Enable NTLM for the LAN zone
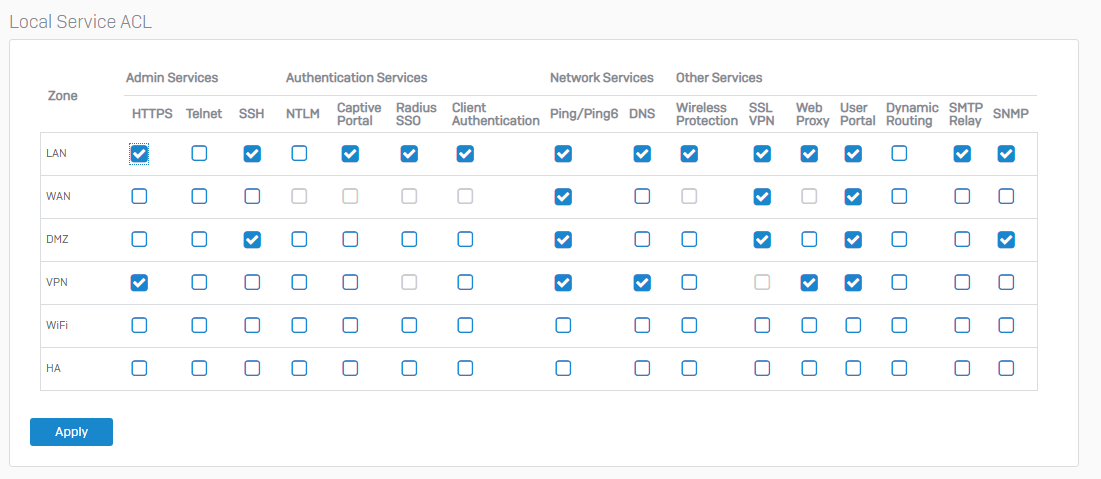Viewport: 1101px width, 479px height. [299, 154]
